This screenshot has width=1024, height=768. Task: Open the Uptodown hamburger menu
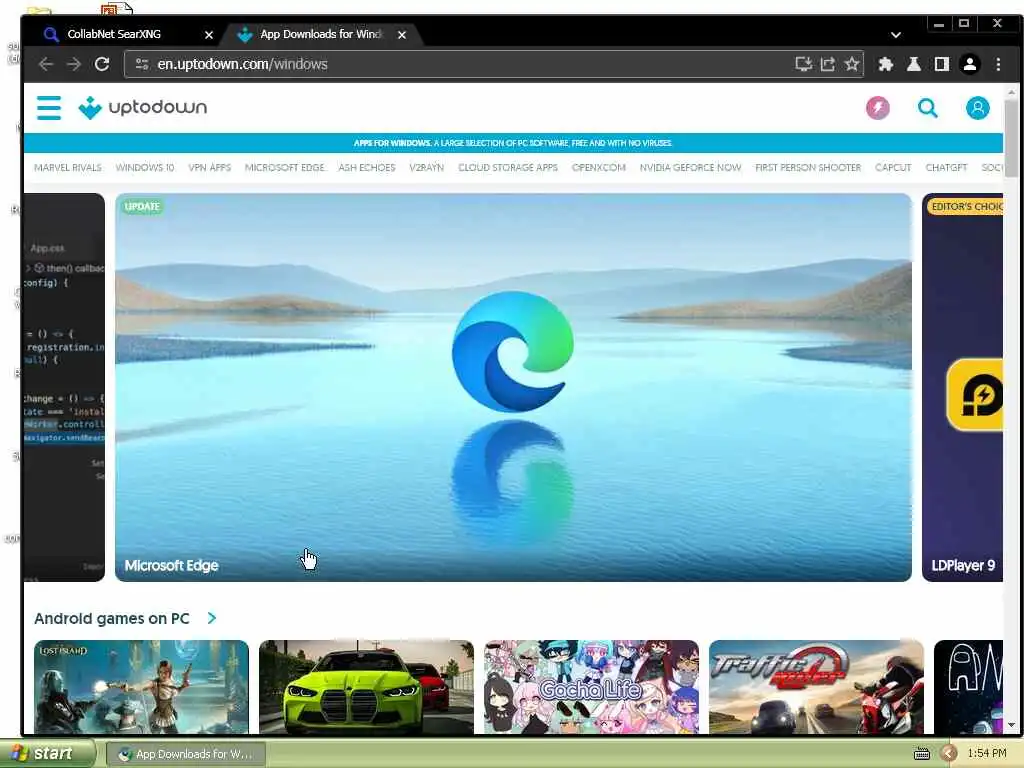(49, 108)
